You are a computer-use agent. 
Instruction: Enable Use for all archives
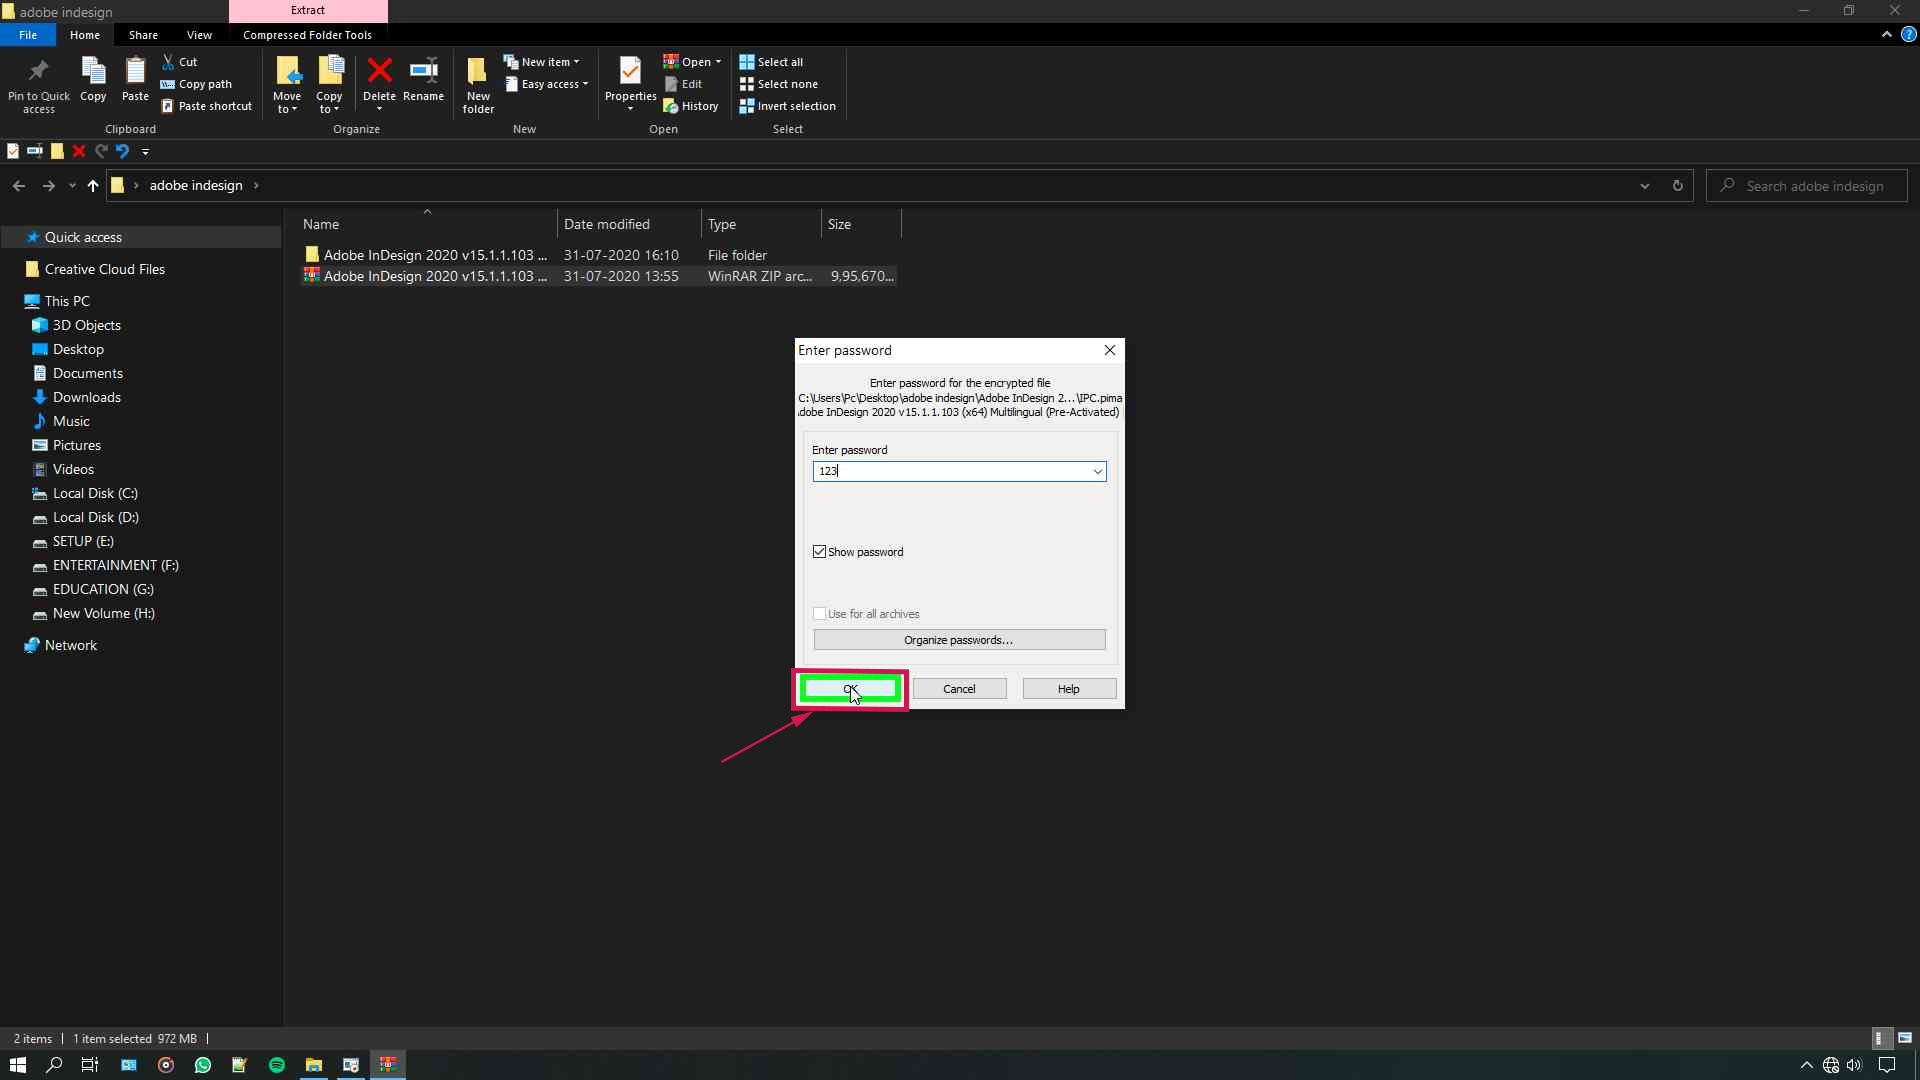[x=820, y=613]
